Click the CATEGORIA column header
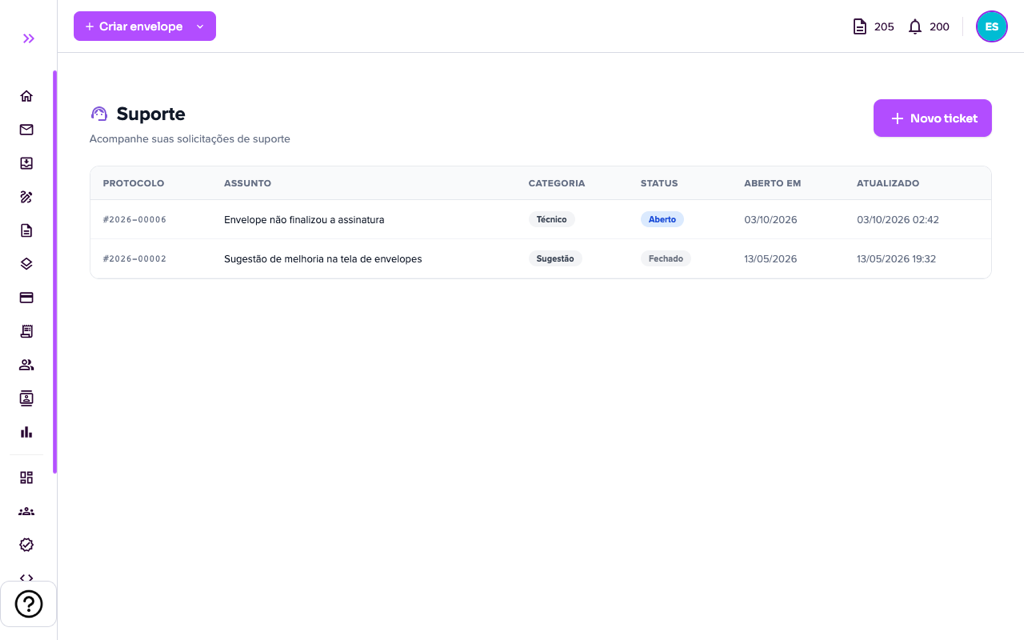Screen dimensions: 1024x640 [556, 184]
